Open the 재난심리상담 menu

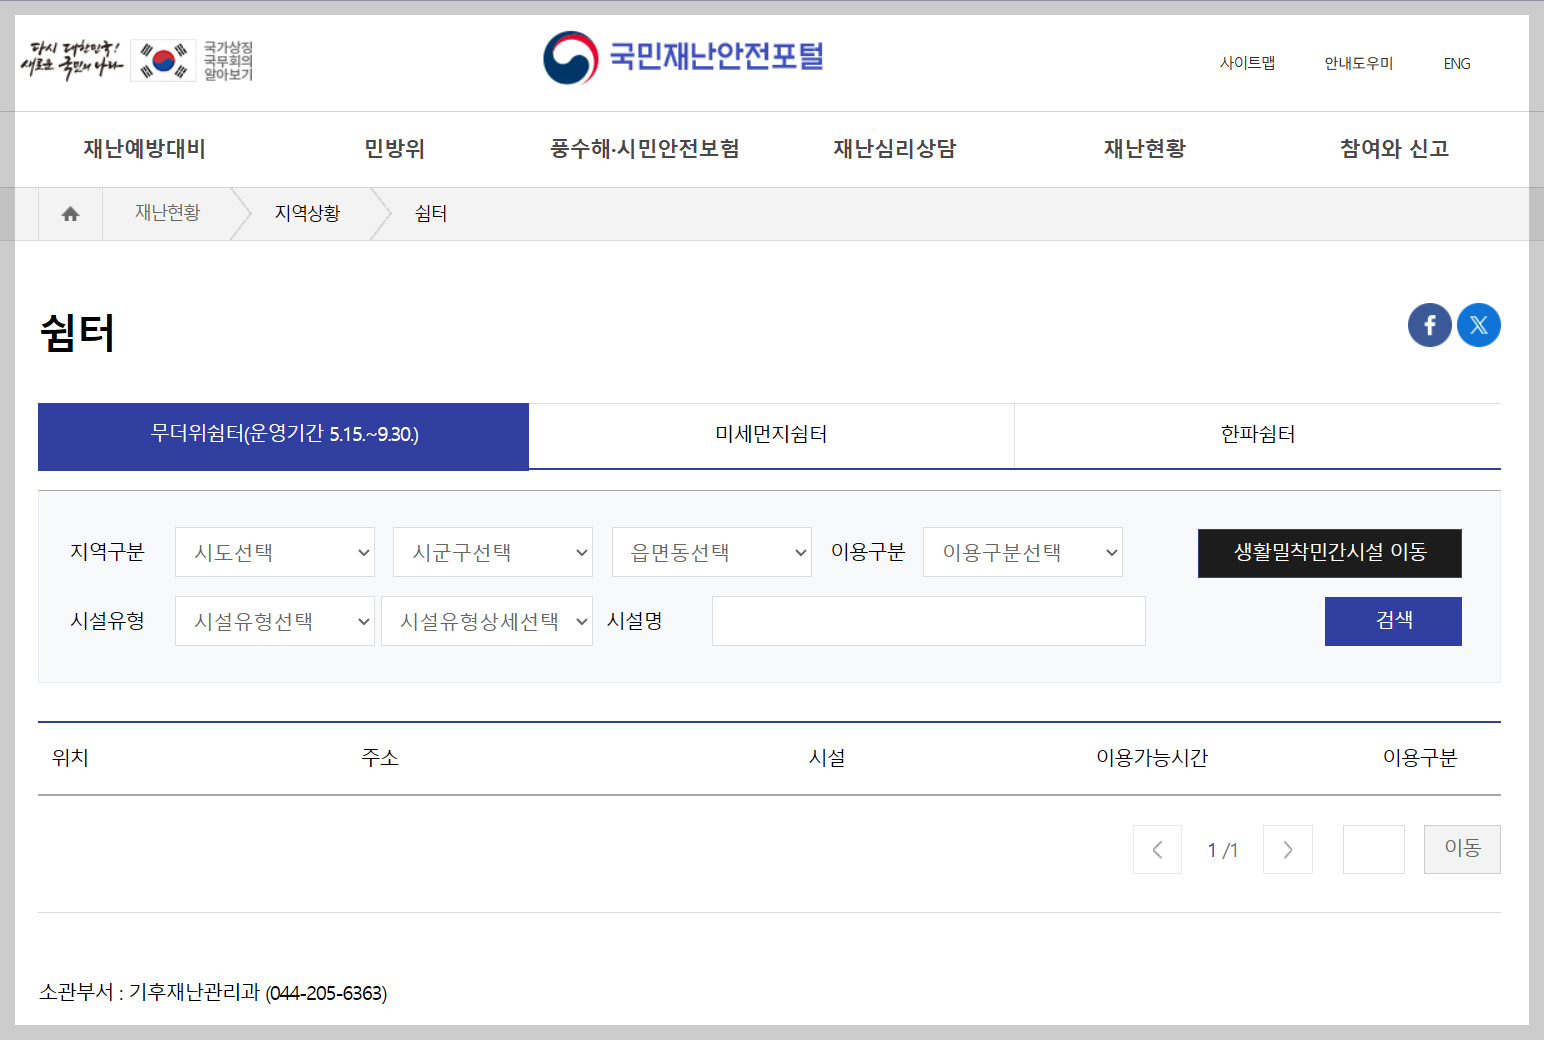tap(894, 148)
